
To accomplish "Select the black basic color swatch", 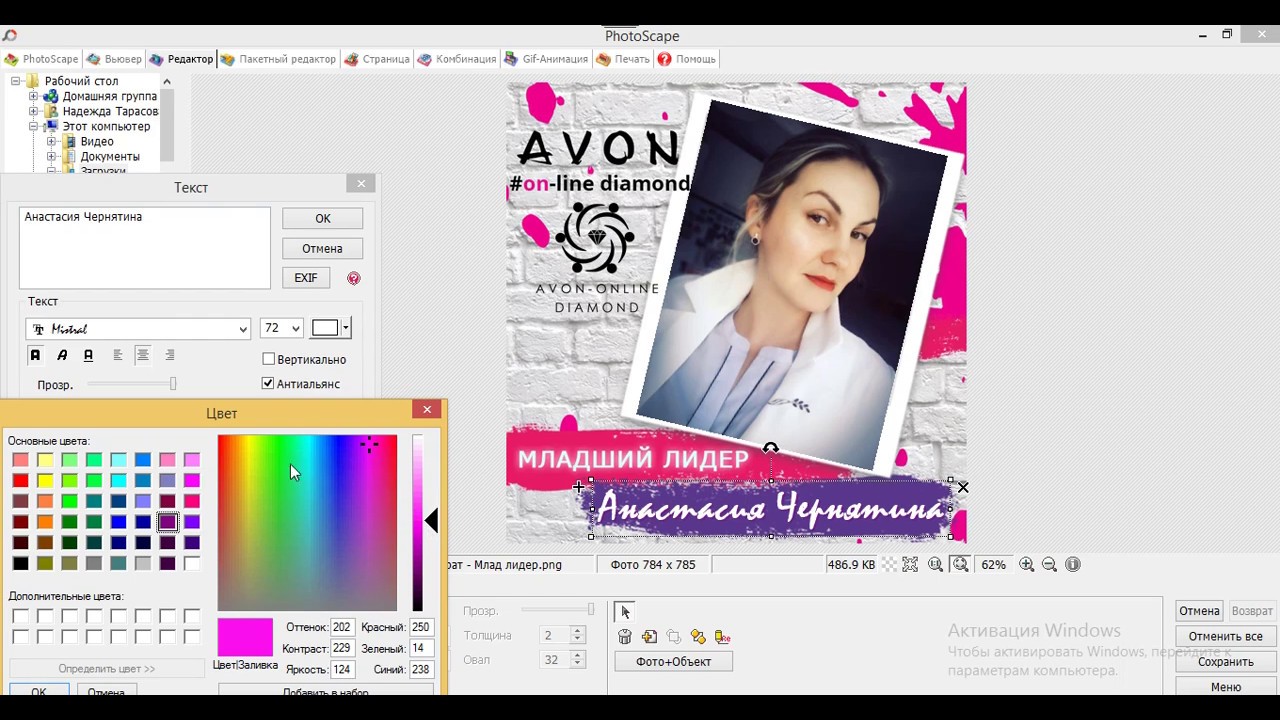I will (x=20, y=563).
